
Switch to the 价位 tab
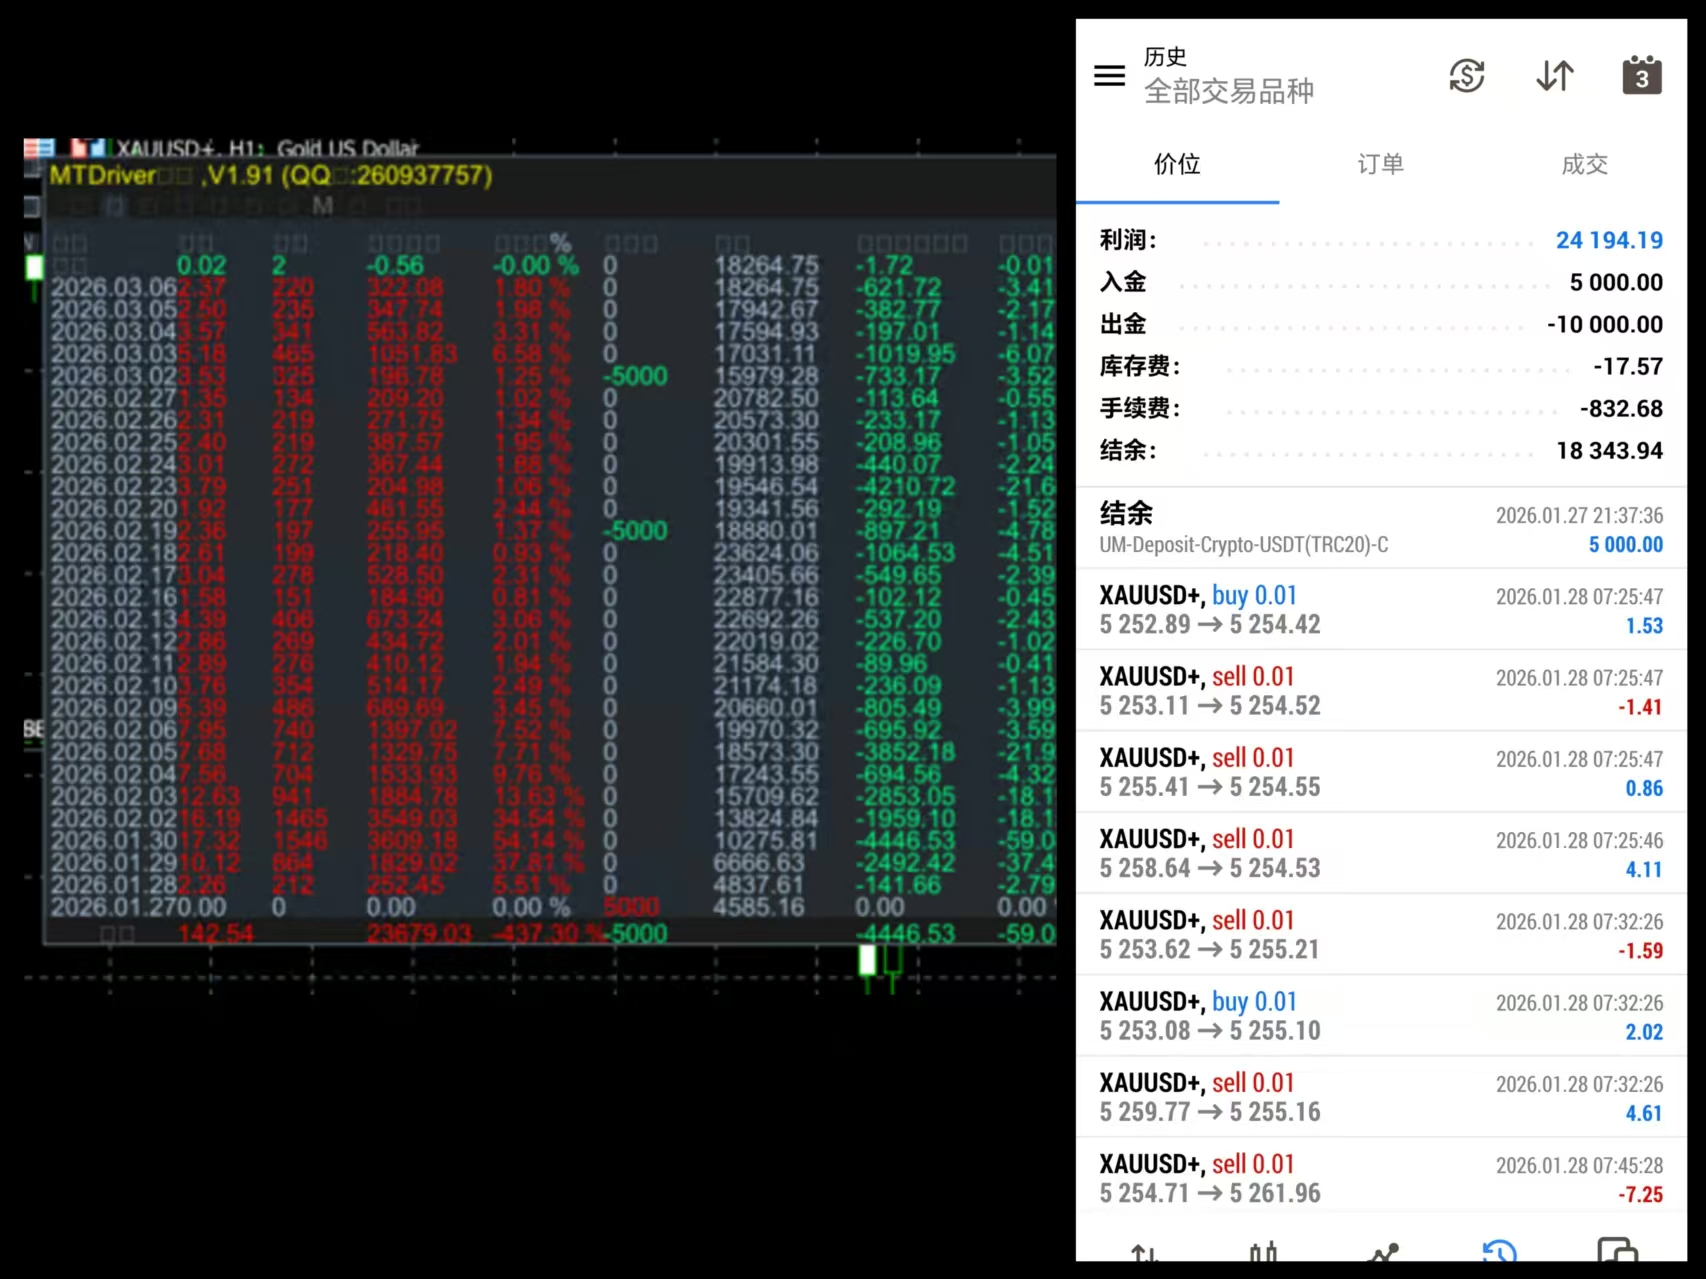click(x=1177, y=164)
